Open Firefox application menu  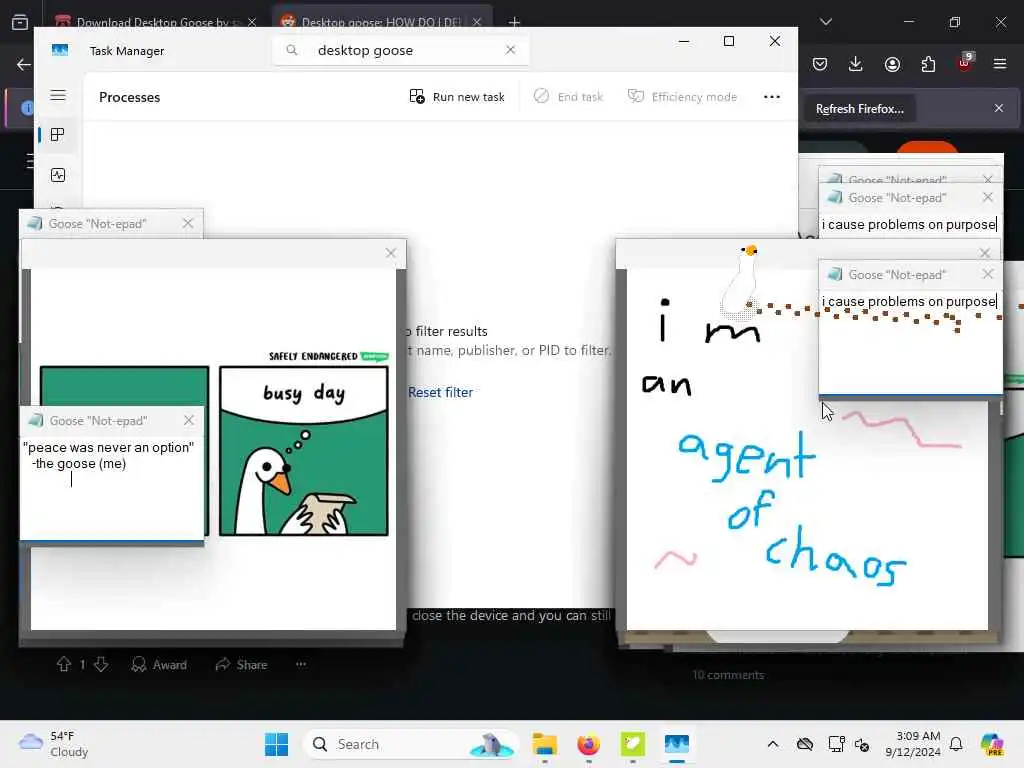1000,64
